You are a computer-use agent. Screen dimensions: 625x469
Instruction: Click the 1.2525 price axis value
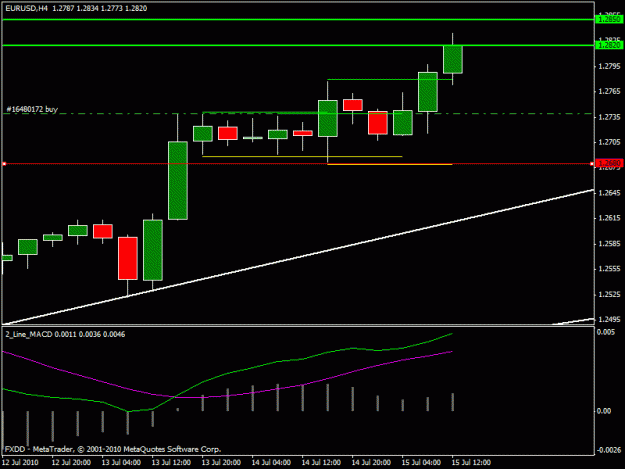[x=609, y=294]
